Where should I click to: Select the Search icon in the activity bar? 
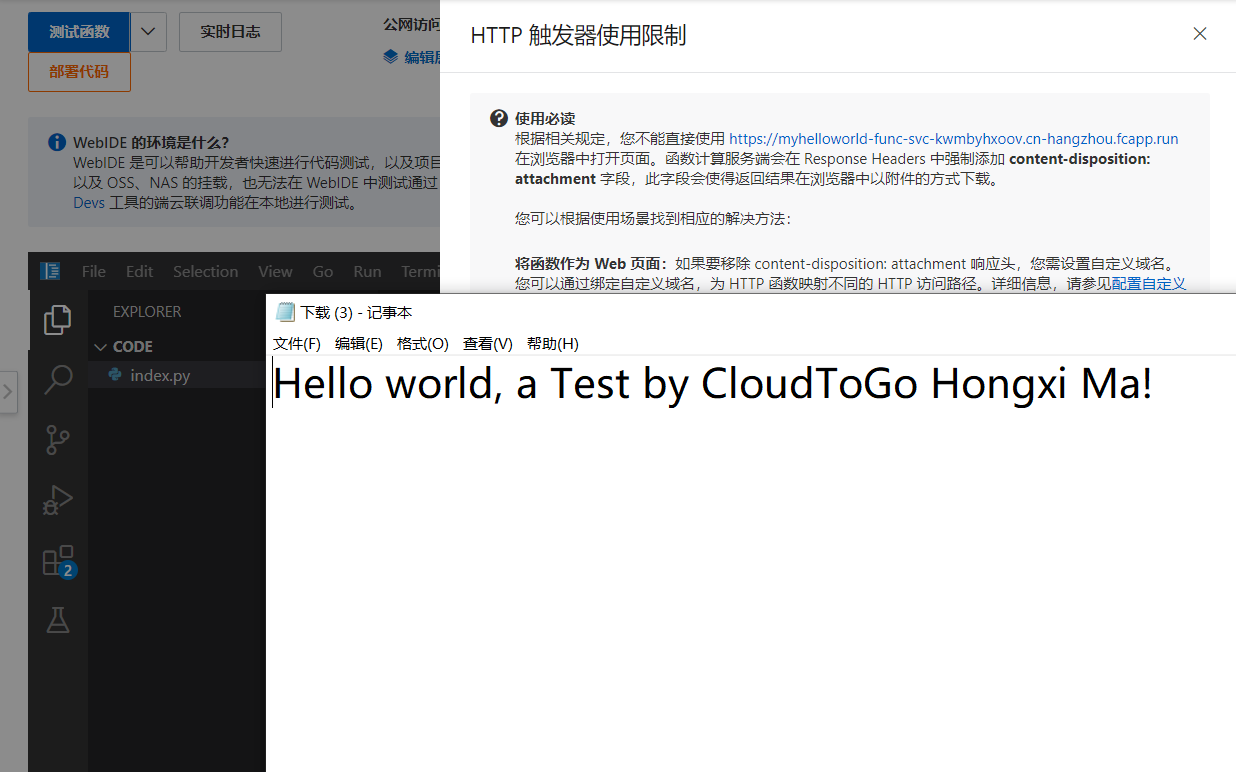point(57,379)
